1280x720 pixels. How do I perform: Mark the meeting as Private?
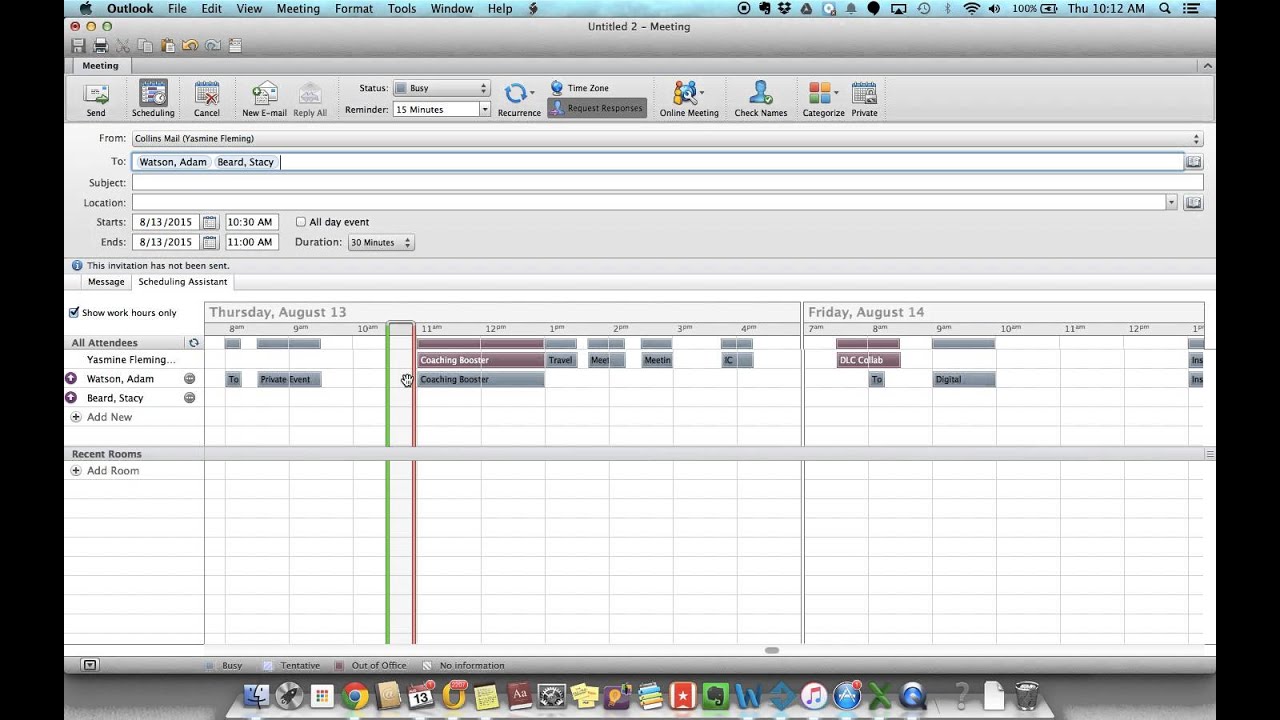(864, 99)
